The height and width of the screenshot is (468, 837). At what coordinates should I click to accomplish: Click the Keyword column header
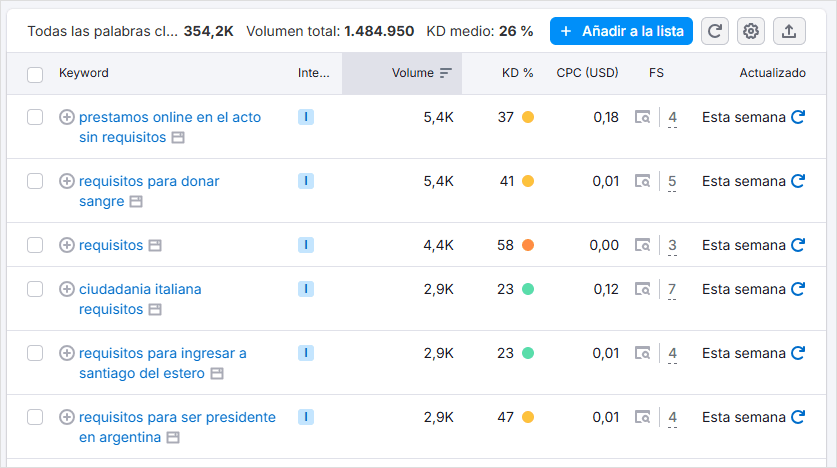[x=84, y=73]
